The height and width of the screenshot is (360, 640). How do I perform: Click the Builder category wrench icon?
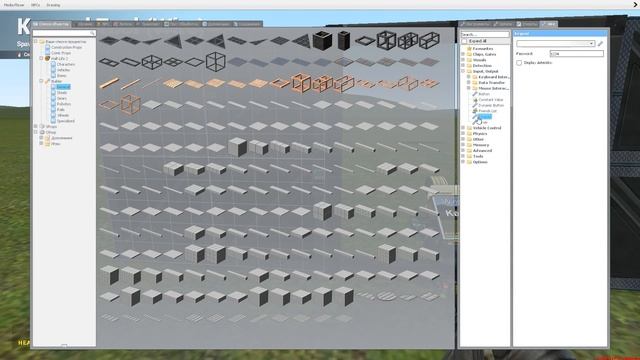[x=47, y=81]
